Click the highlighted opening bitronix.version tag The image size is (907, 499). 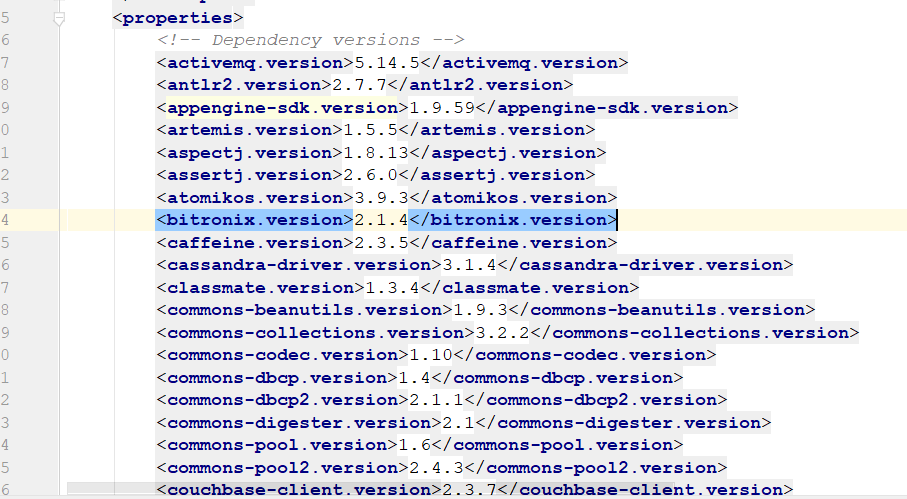255,220
